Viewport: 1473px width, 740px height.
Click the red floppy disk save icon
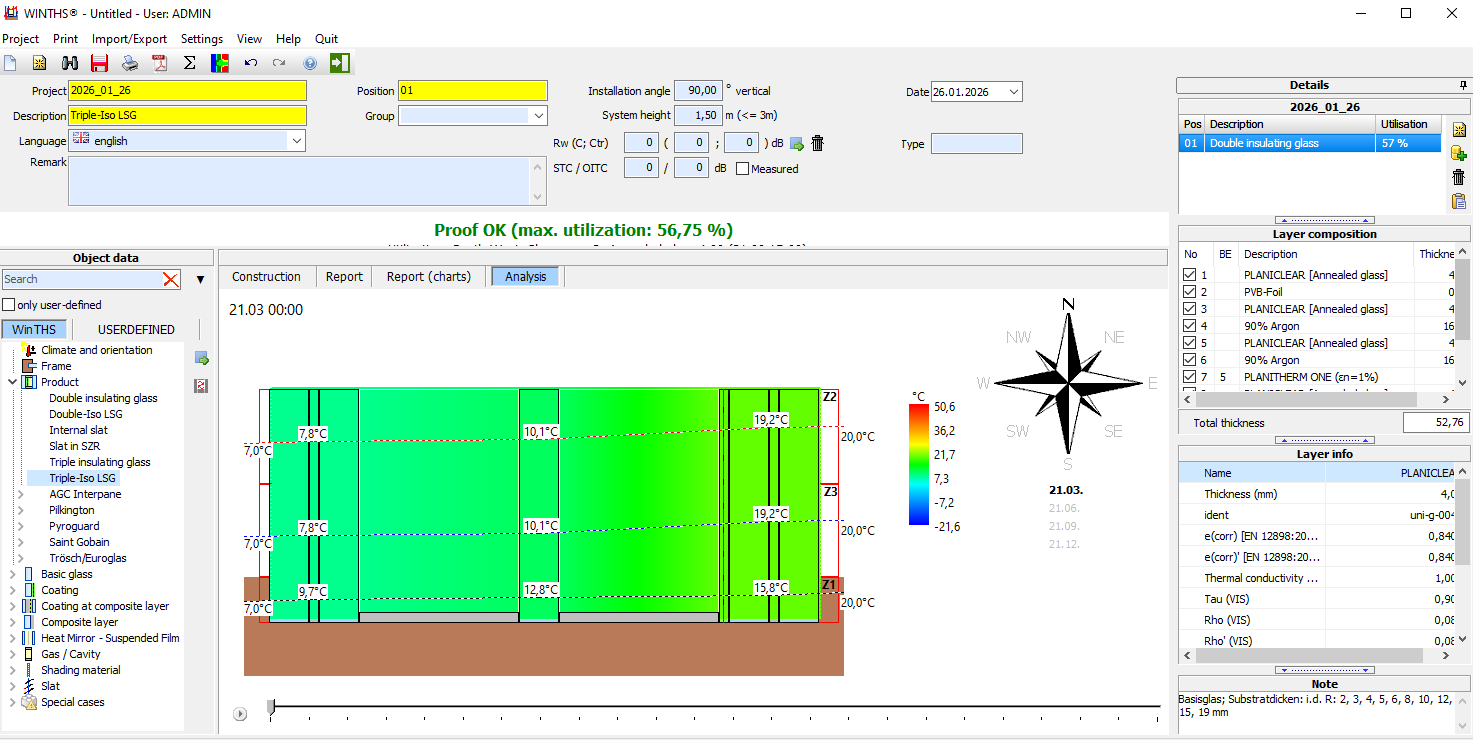coord(99,63)
